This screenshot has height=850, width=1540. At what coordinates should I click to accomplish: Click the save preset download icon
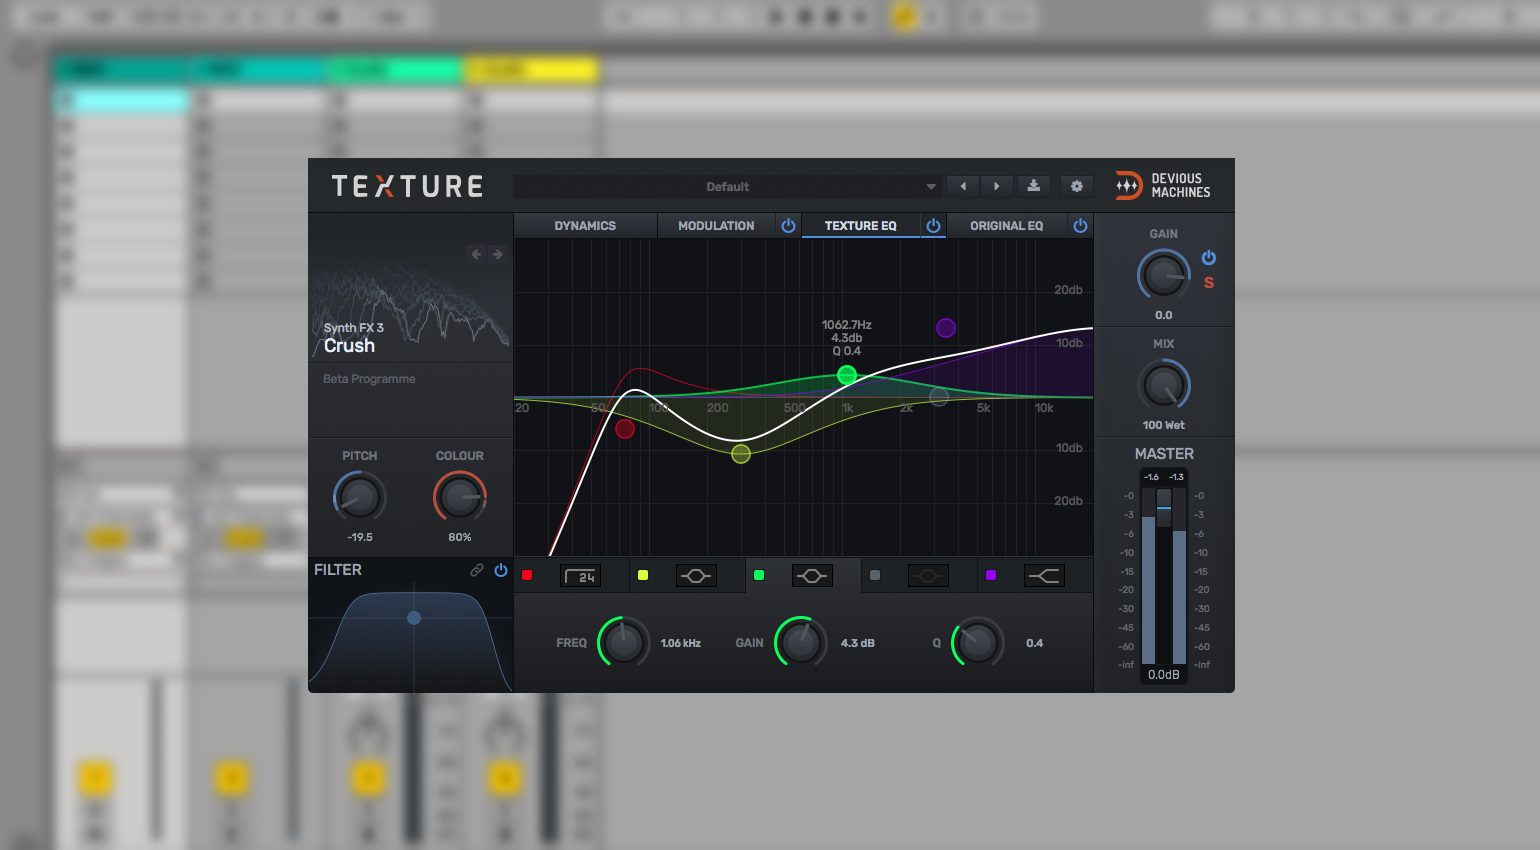pos(1033,186)
